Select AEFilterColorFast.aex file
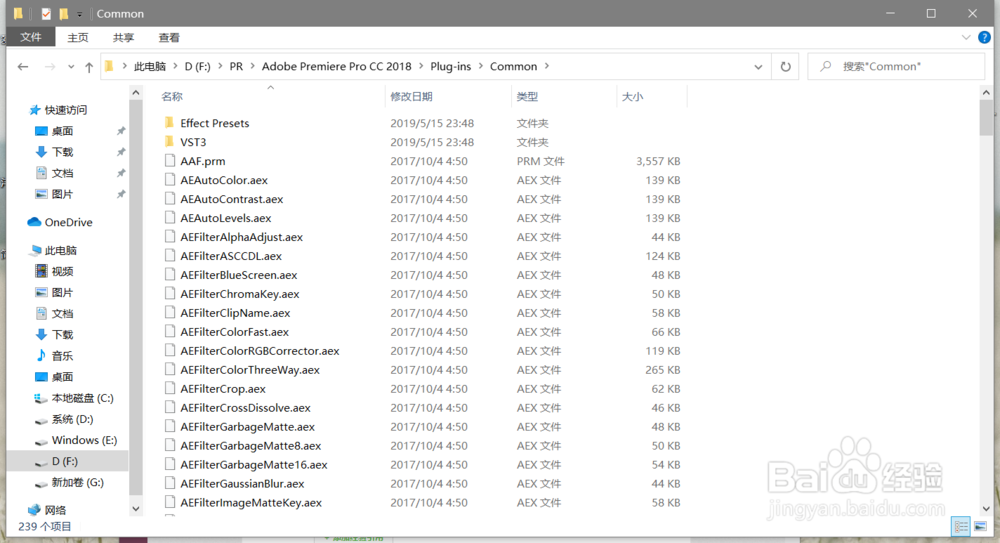Viewport: 1000px width, 543px height. [x=235, y=332]
